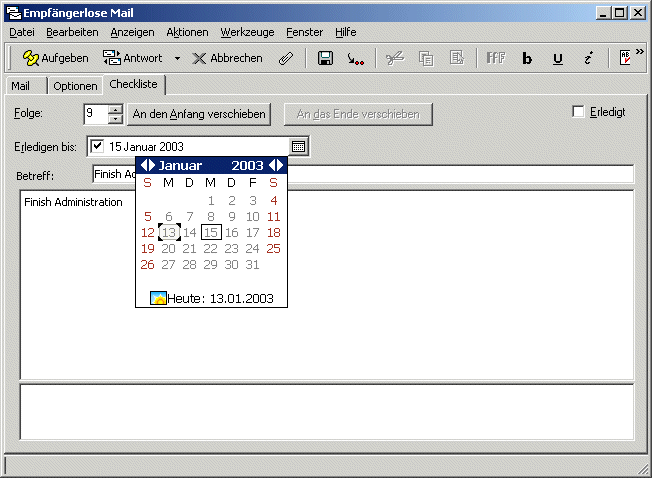Click An den Anfang verschieben button
The height and width of the screenshot is (478, 652).
point(199,114)
